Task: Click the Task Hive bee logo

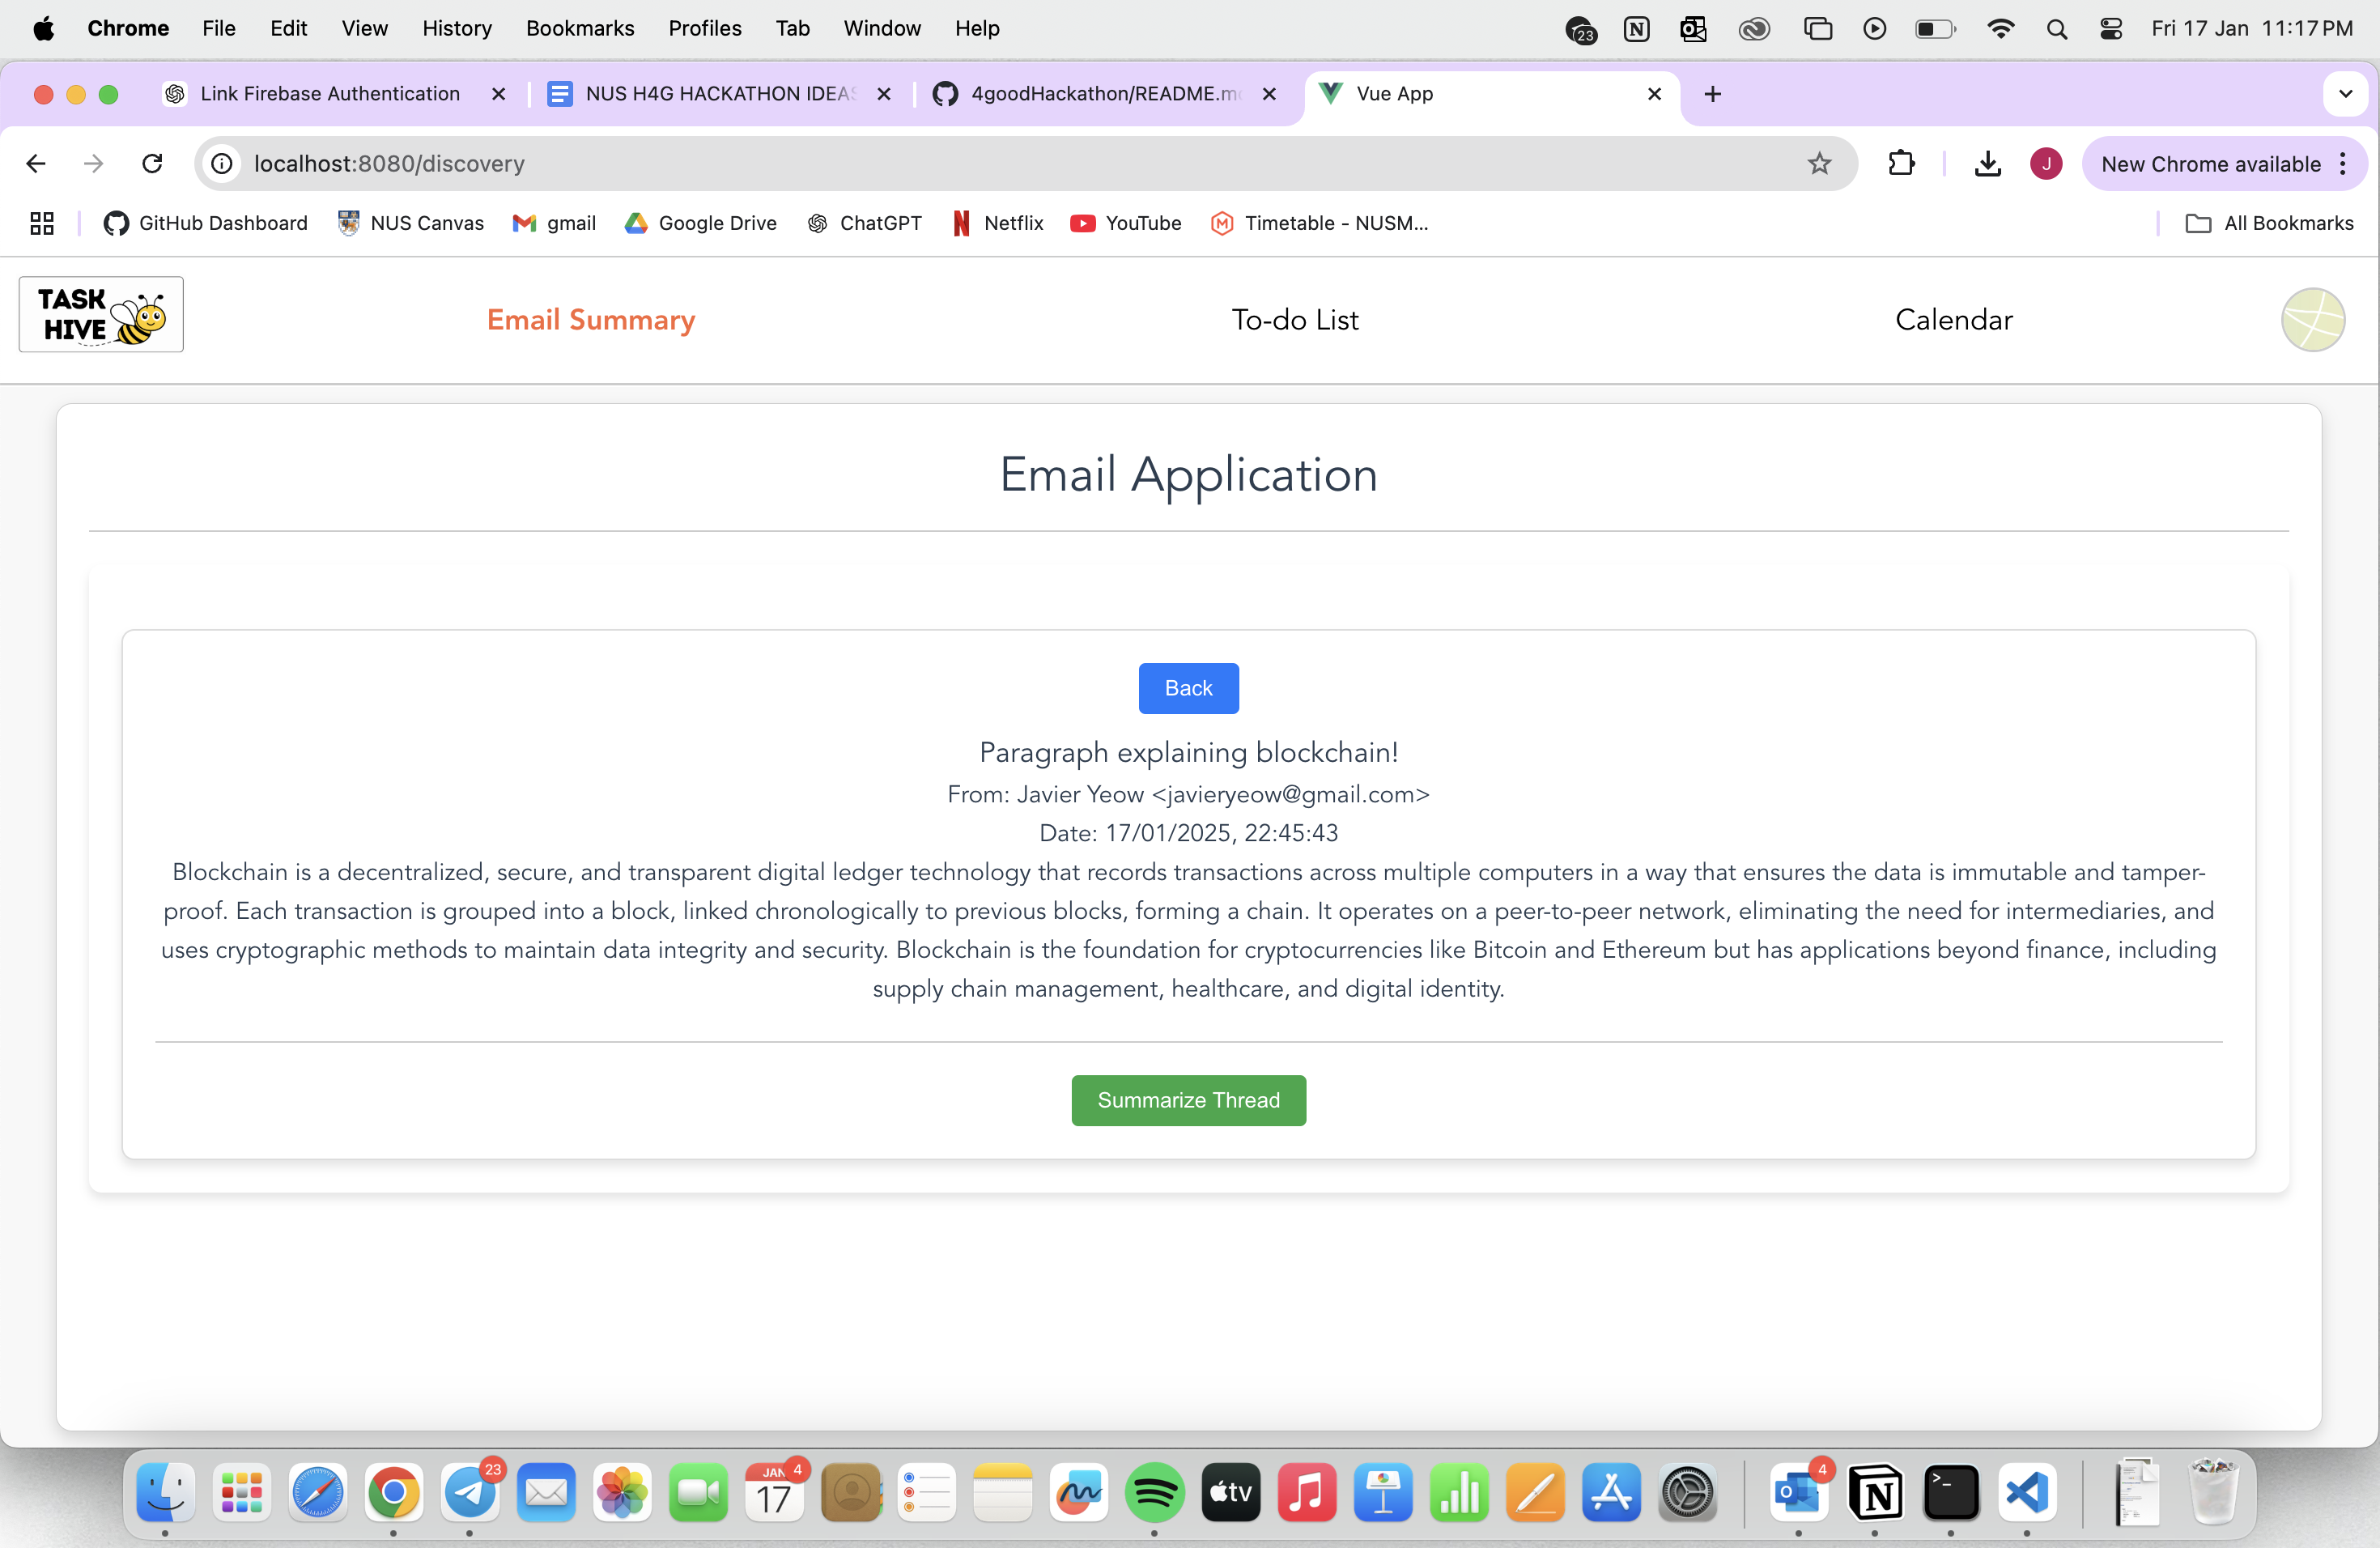Action: click(x=101, y=314)
